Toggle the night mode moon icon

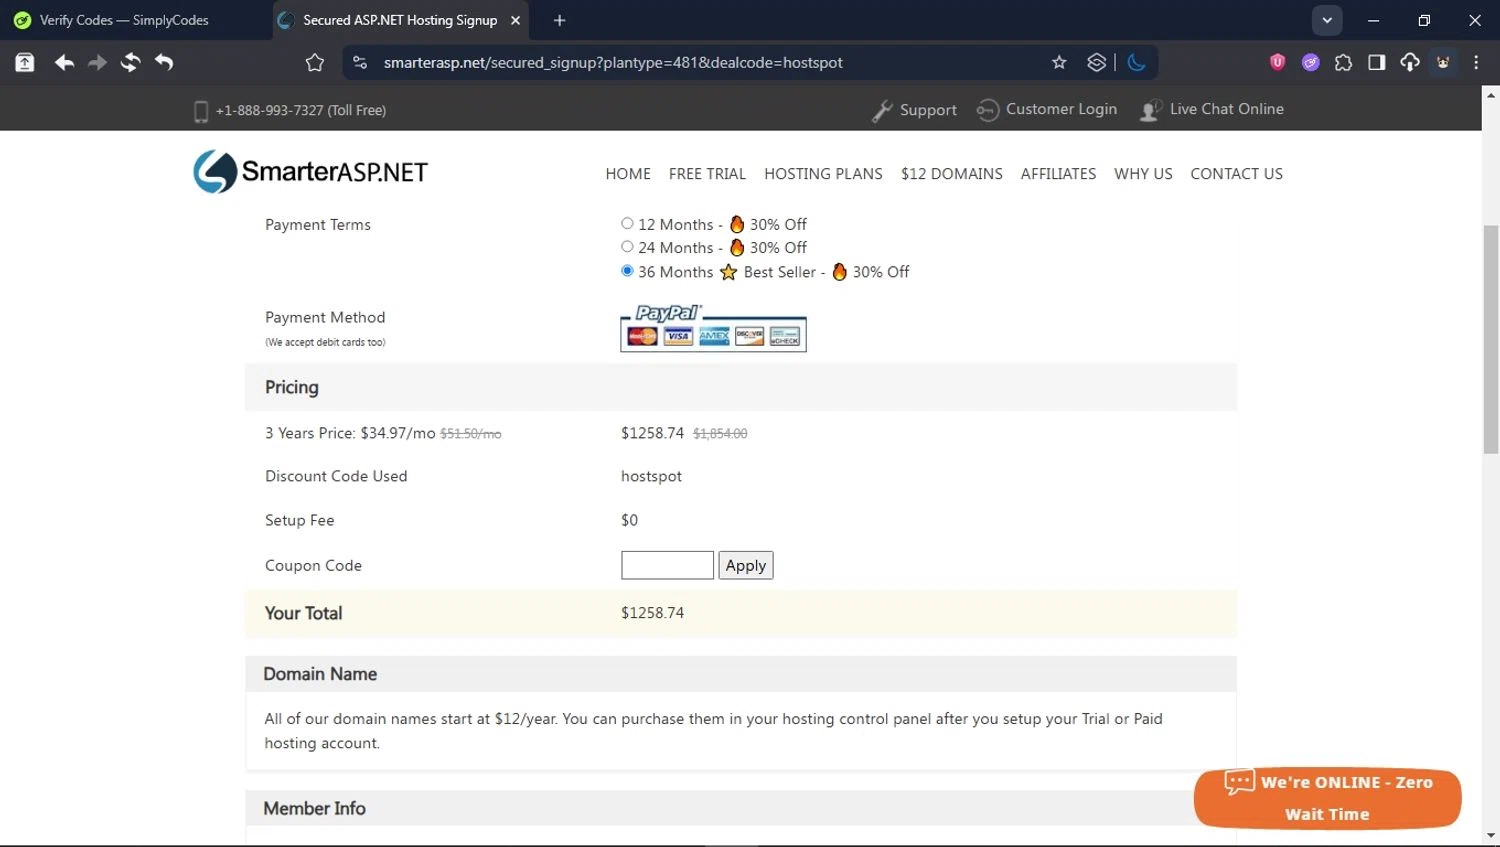pos(1136,63)
